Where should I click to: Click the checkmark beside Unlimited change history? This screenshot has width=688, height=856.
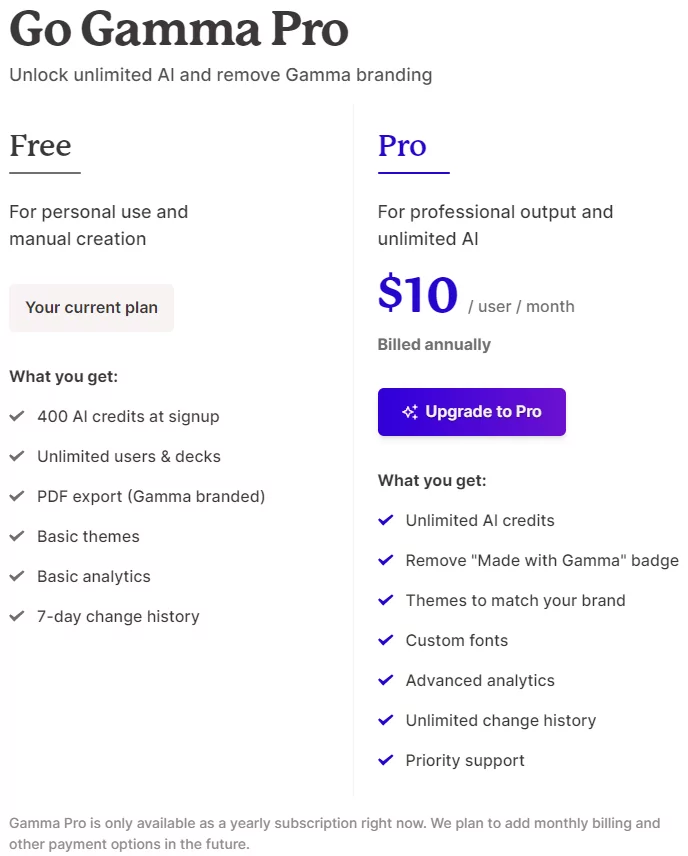click(385, 720)
